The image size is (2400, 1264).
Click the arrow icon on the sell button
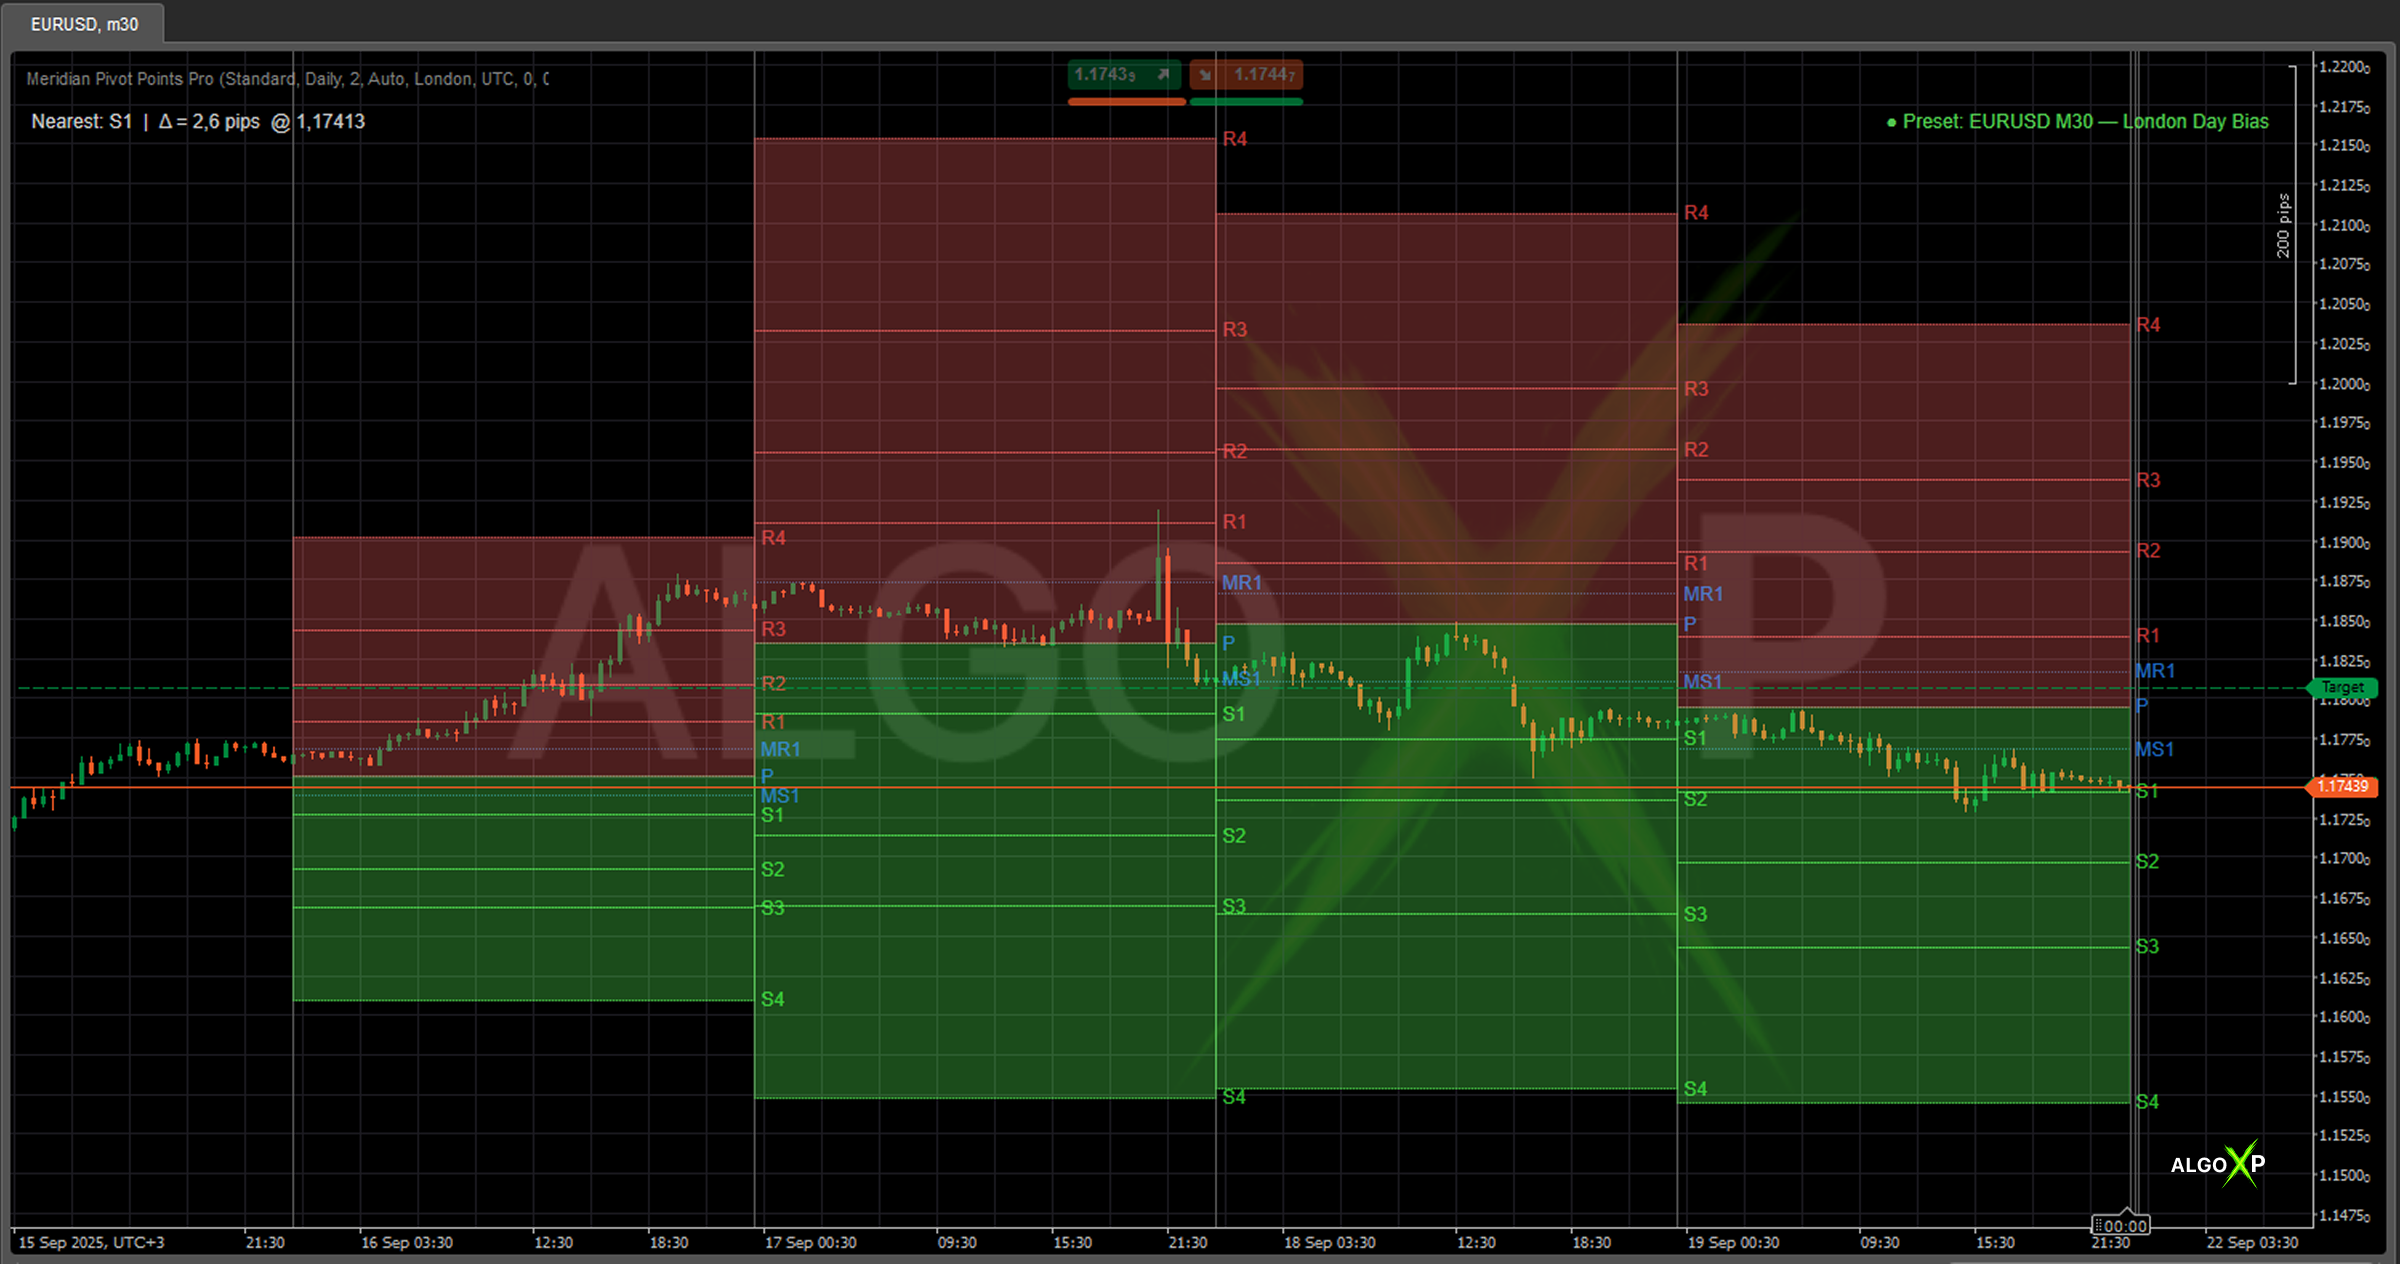click(1163, 75)
